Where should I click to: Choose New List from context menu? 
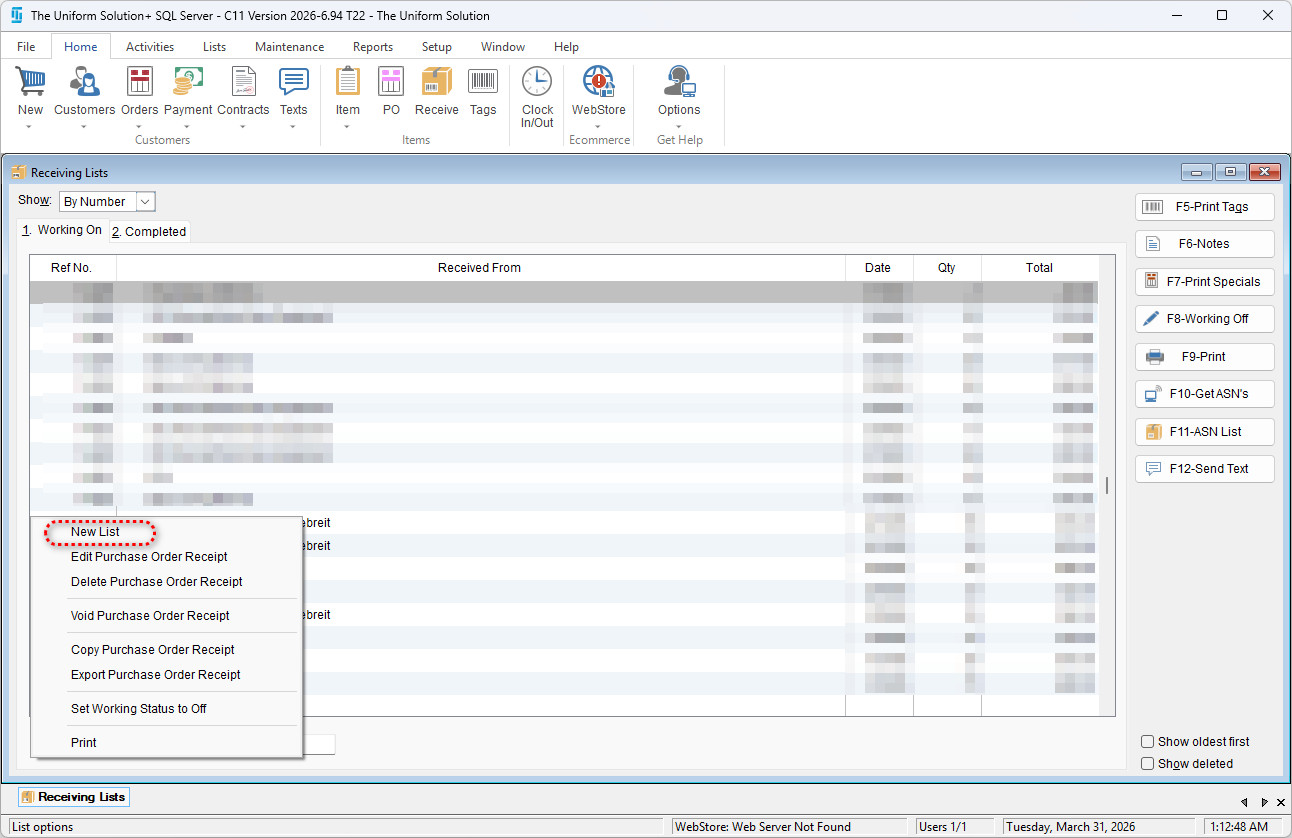point(96,532)
